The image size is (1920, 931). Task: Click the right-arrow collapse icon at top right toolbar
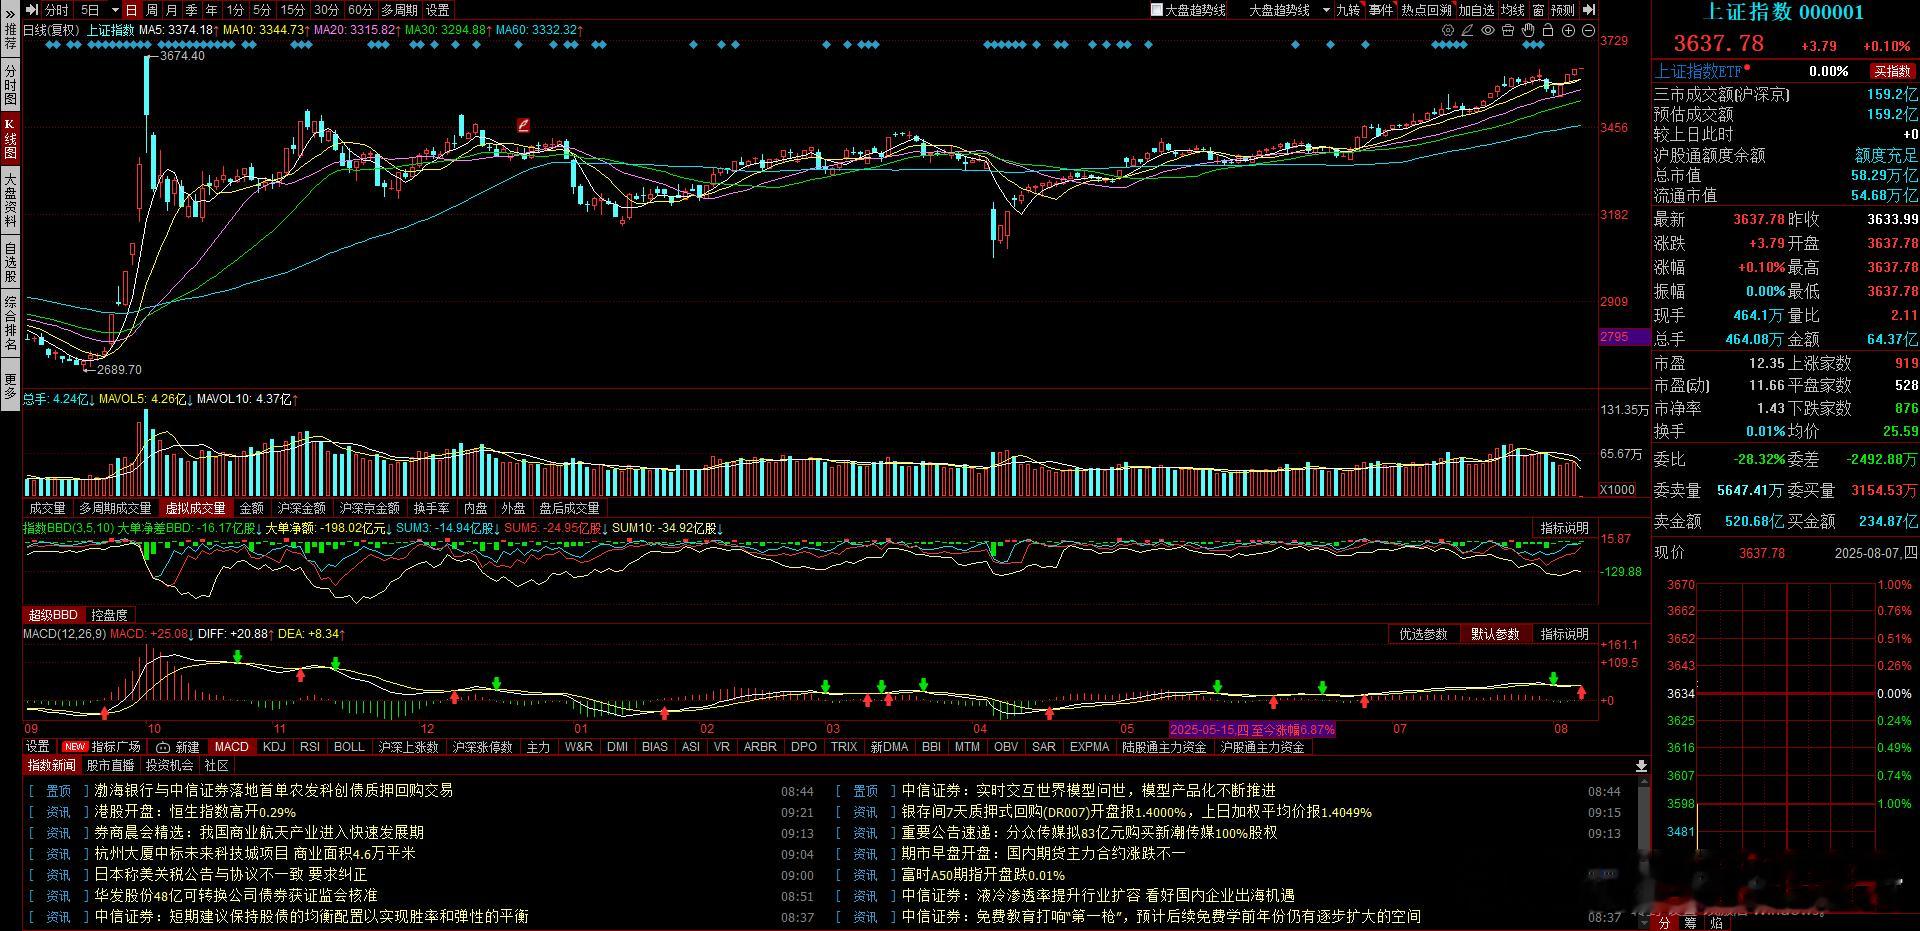point(1590,10)
